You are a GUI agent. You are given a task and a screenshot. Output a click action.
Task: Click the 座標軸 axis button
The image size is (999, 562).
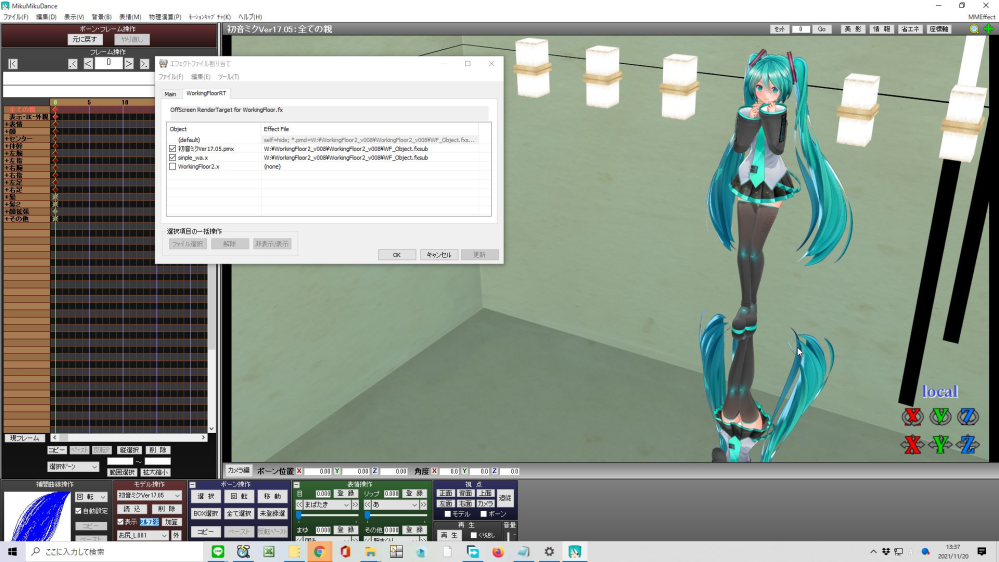(x=939, y=29)
